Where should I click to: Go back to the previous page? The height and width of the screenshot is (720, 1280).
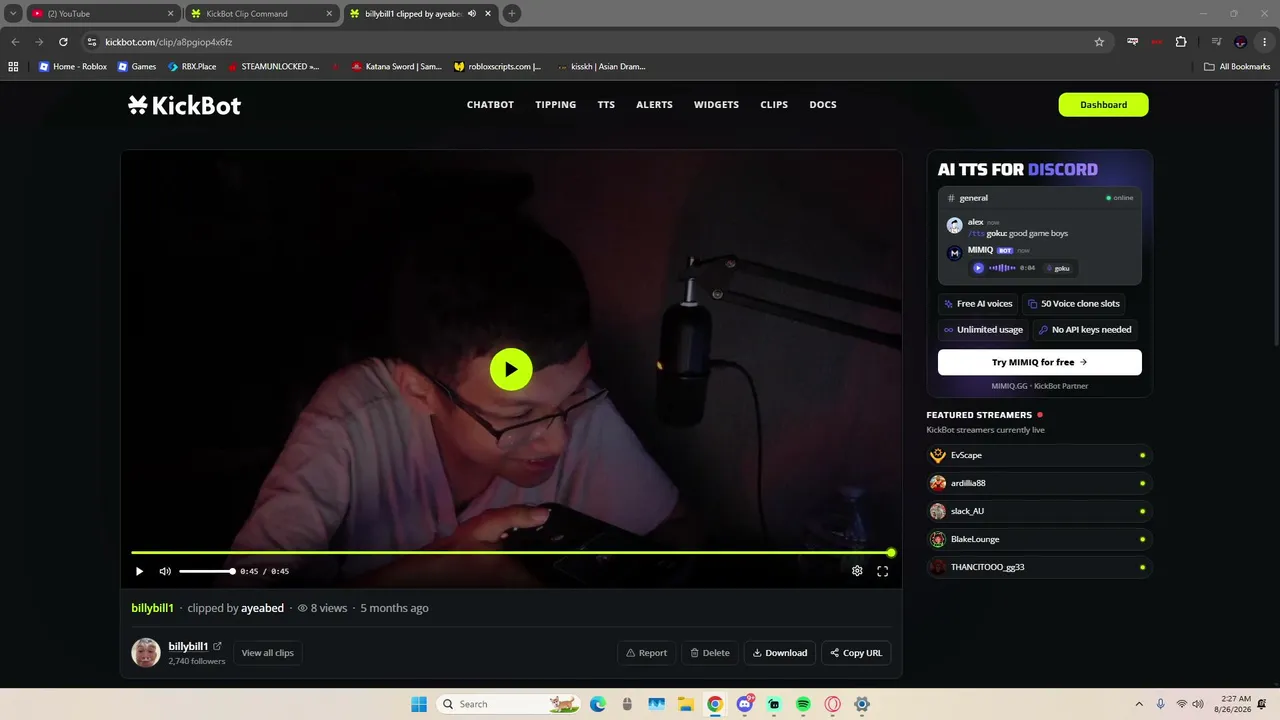pyautogui.click(x=15, y=42)
